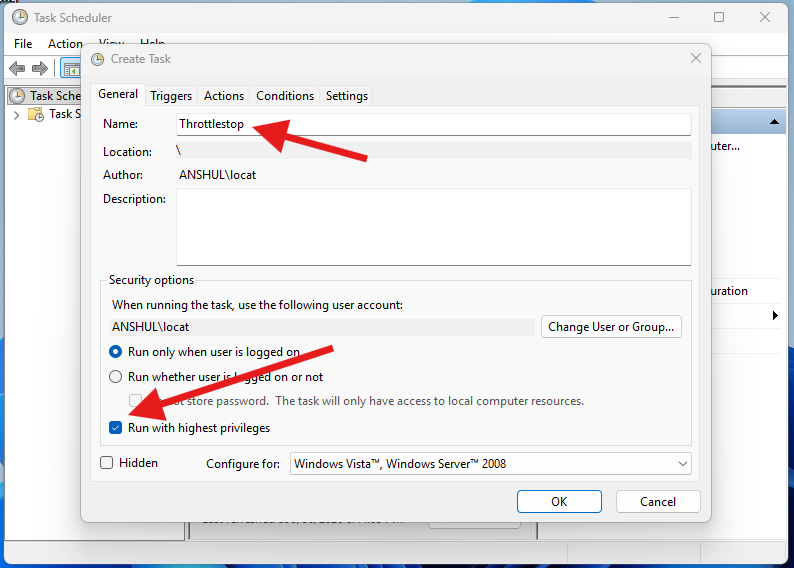Image resolution: width=794 pixels, height=568 pixels.
Task: Click OK to create the task
Action: (559, 502)
